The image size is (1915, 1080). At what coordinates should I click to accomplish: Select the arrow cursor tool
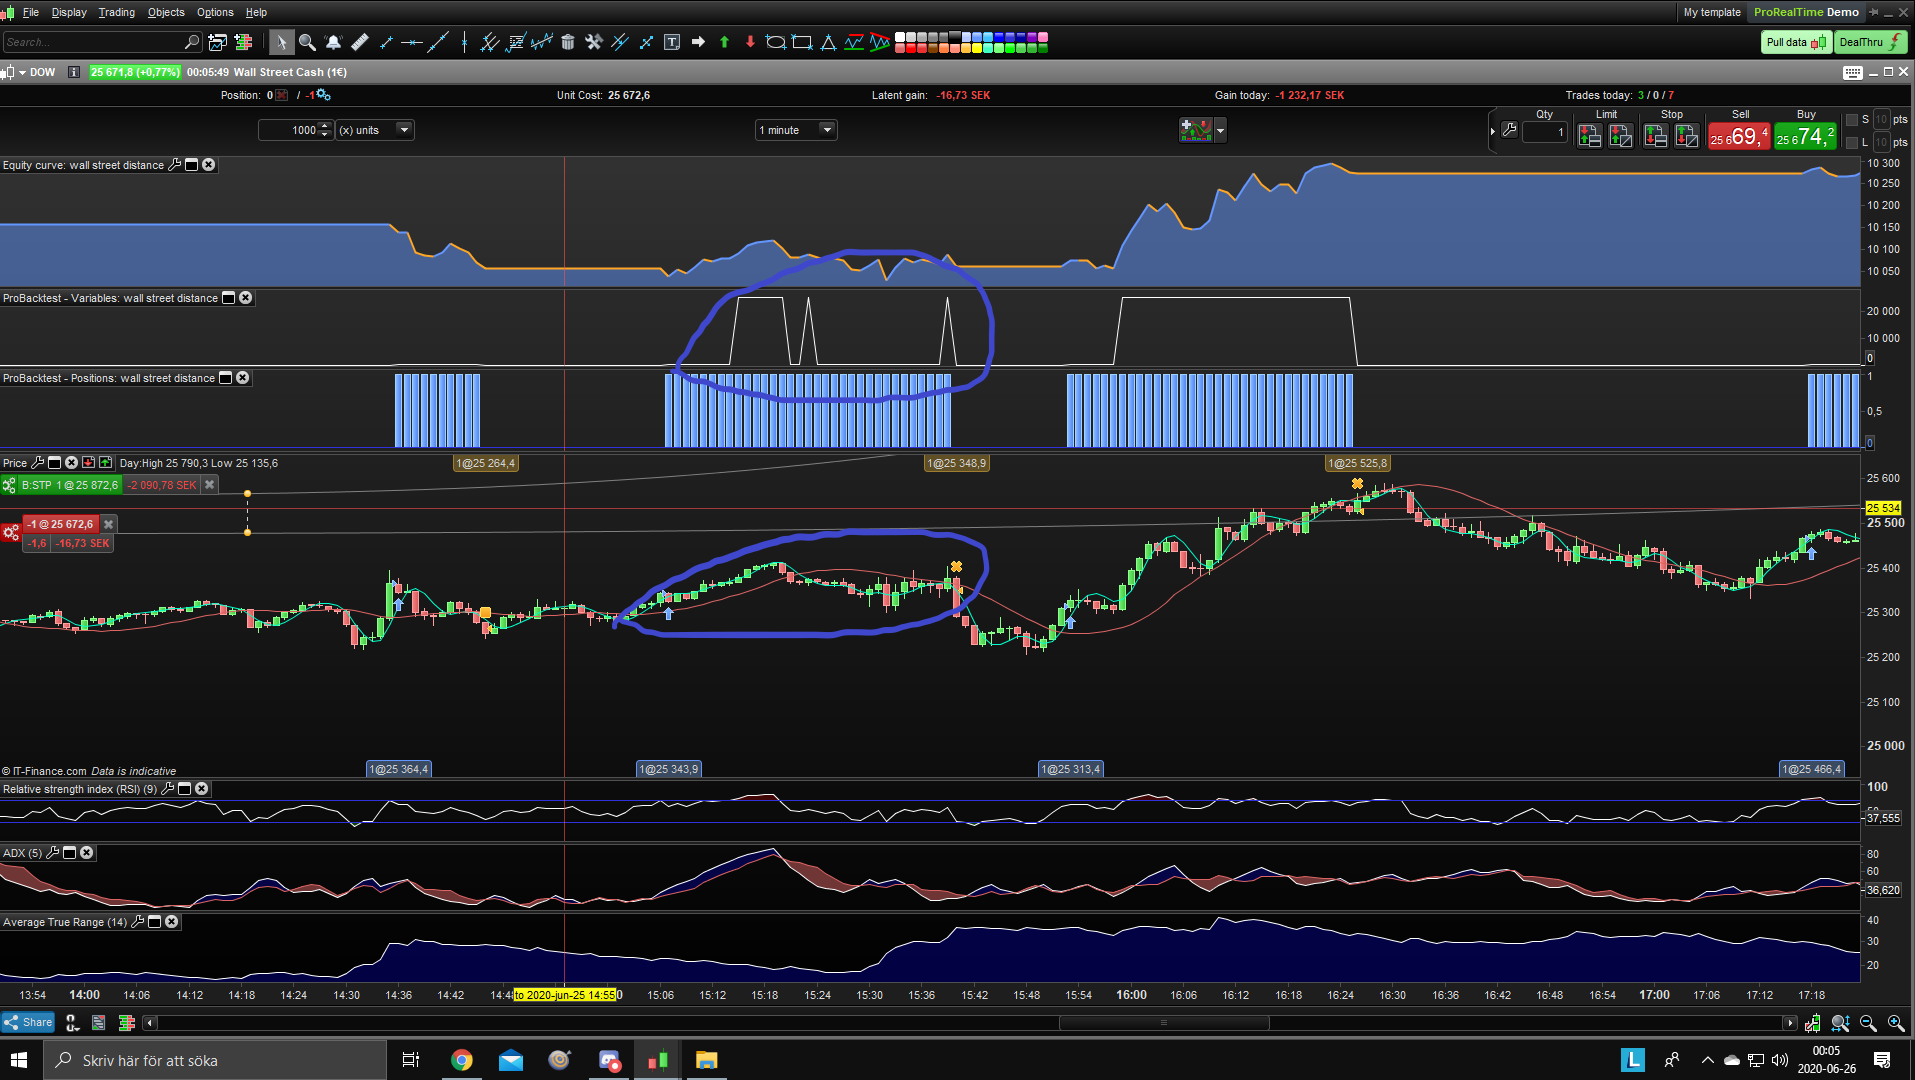[281, 42]
